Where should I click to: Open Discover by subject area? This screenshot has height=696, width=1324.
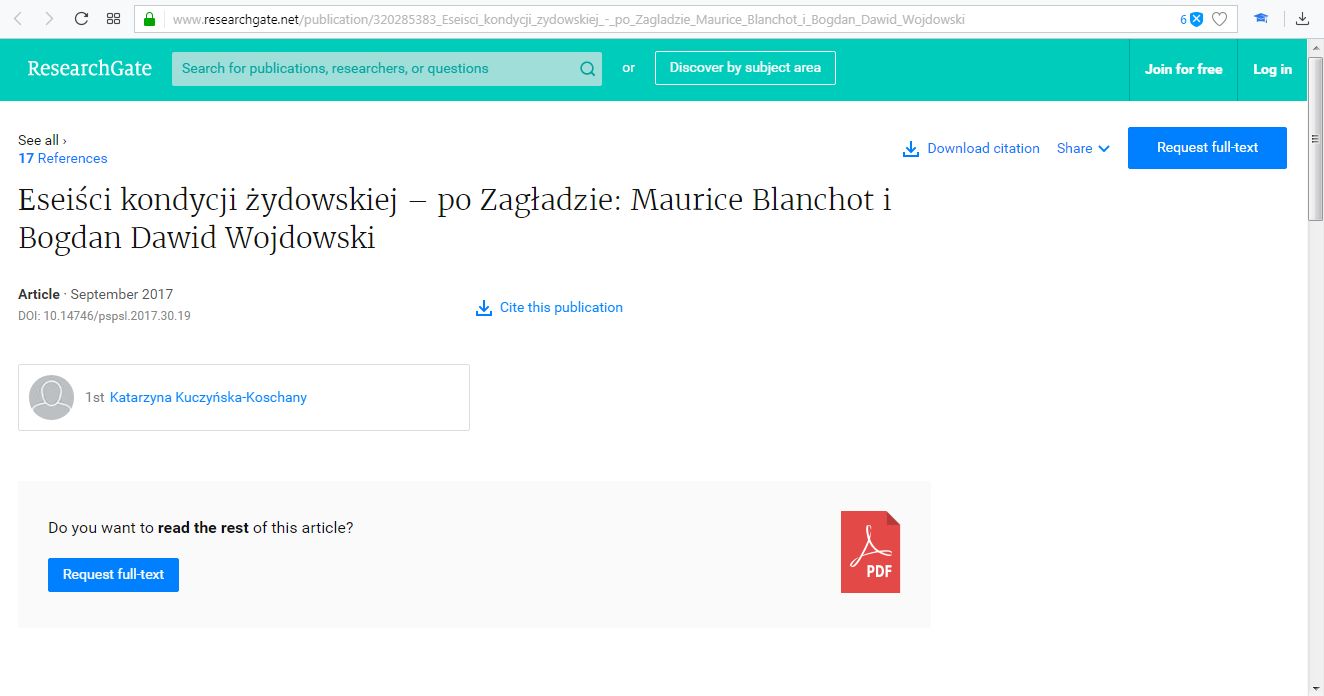pyautogui.click(x=745, y=67)
